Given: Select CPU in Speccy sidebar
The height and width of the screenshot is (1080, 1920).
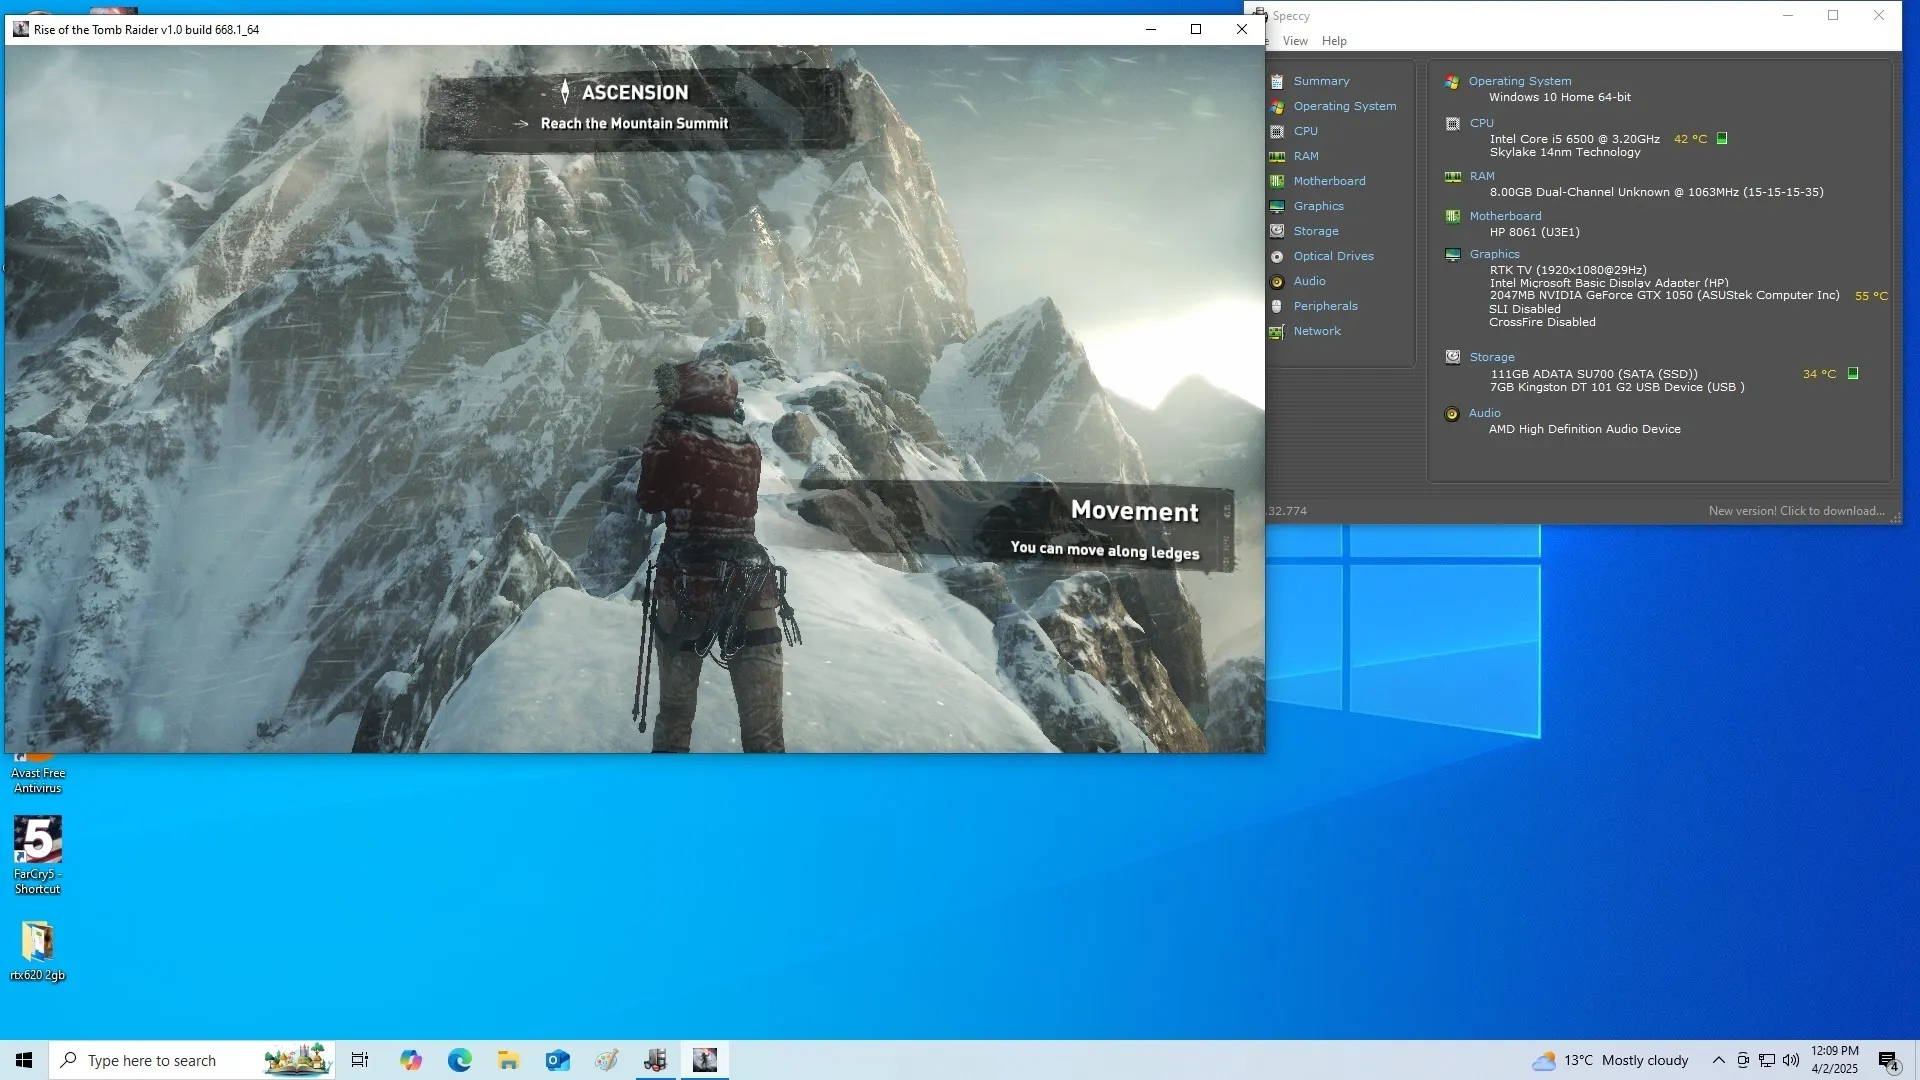Looking at the screenshot, I should 1305,131.
